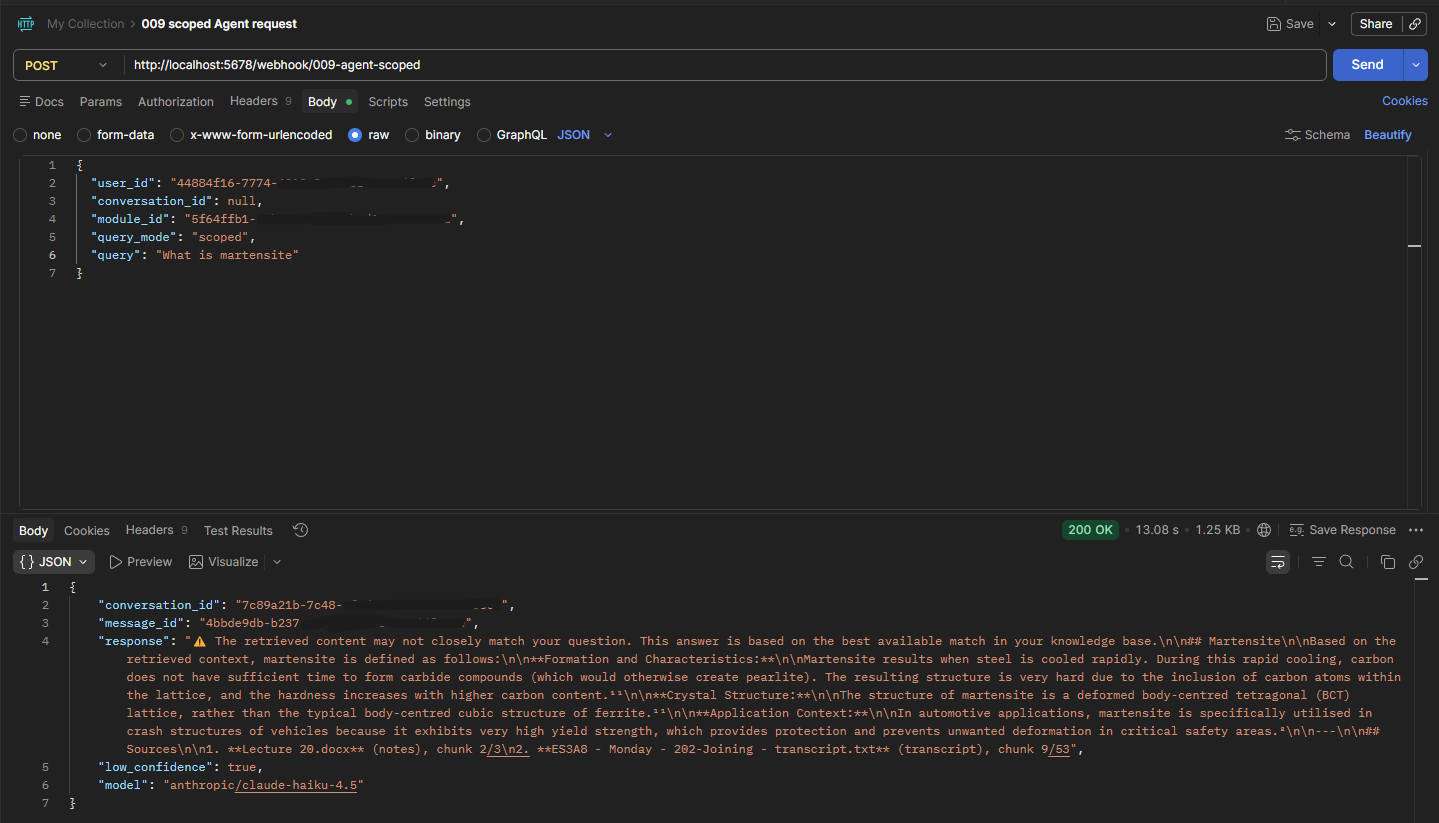1439x823 pixels.
Task: Open the Docs panel icon
Action: click(25, 102)
